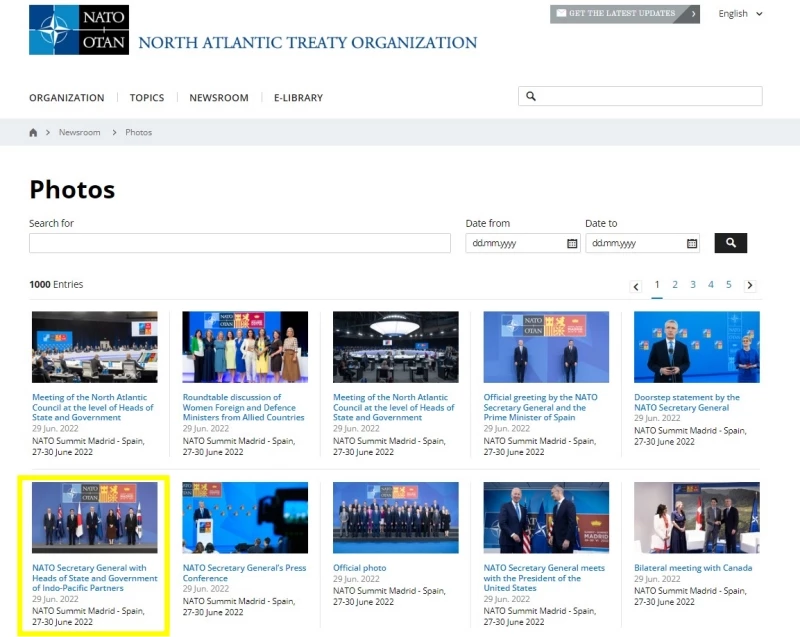Image resolution: width=800 pixels, height=637 pixels.
Task: Open Bilateral meeting with Canada thumbnail
Action: tap(697, 518)
